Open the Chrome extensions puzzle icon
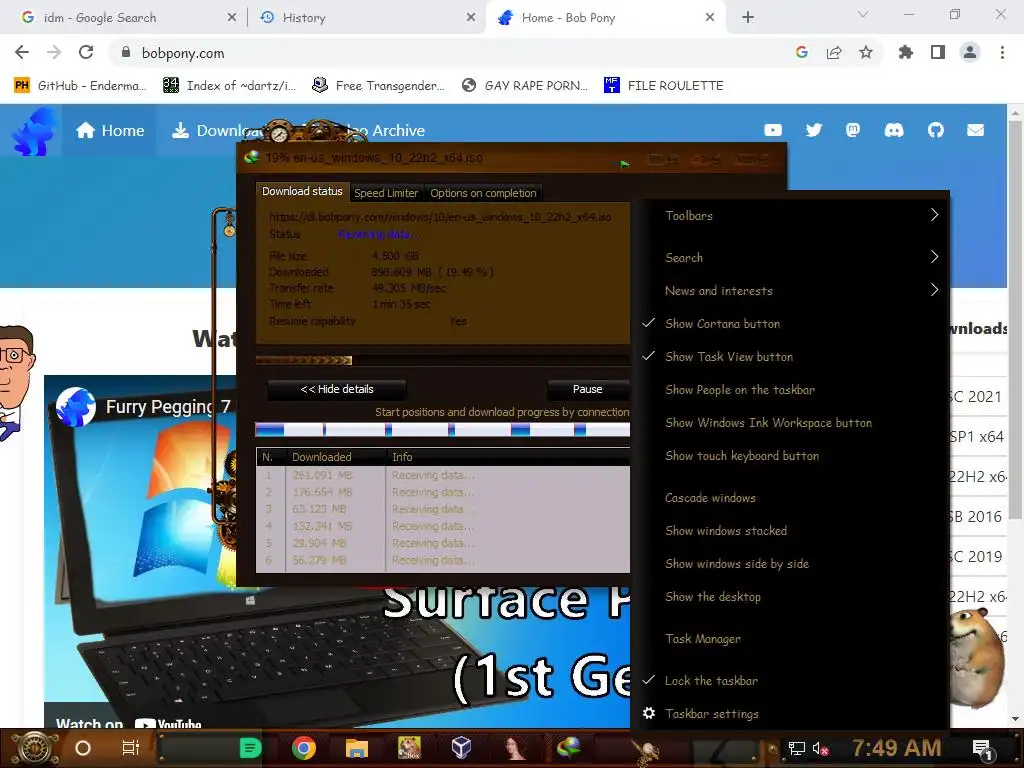1024x768 pixels. coord(906,52)
